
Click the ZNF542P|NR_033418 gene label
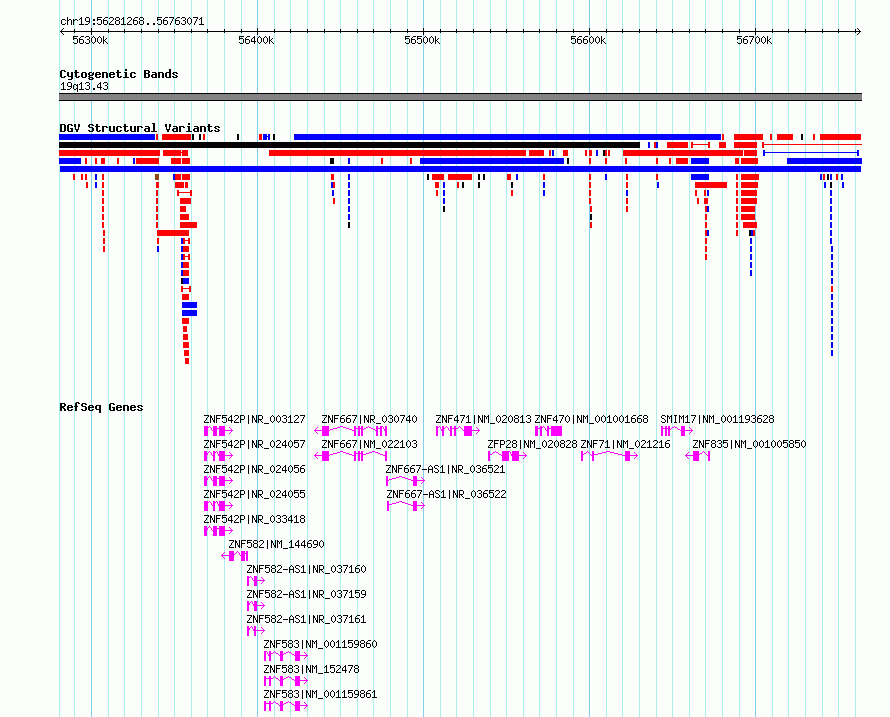254,519
